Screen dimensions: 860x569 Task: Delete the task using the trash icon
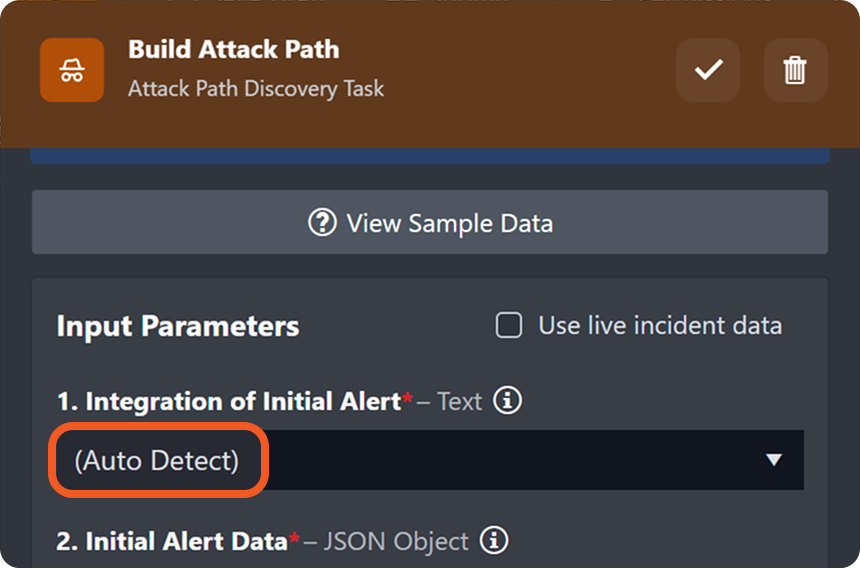795,70
